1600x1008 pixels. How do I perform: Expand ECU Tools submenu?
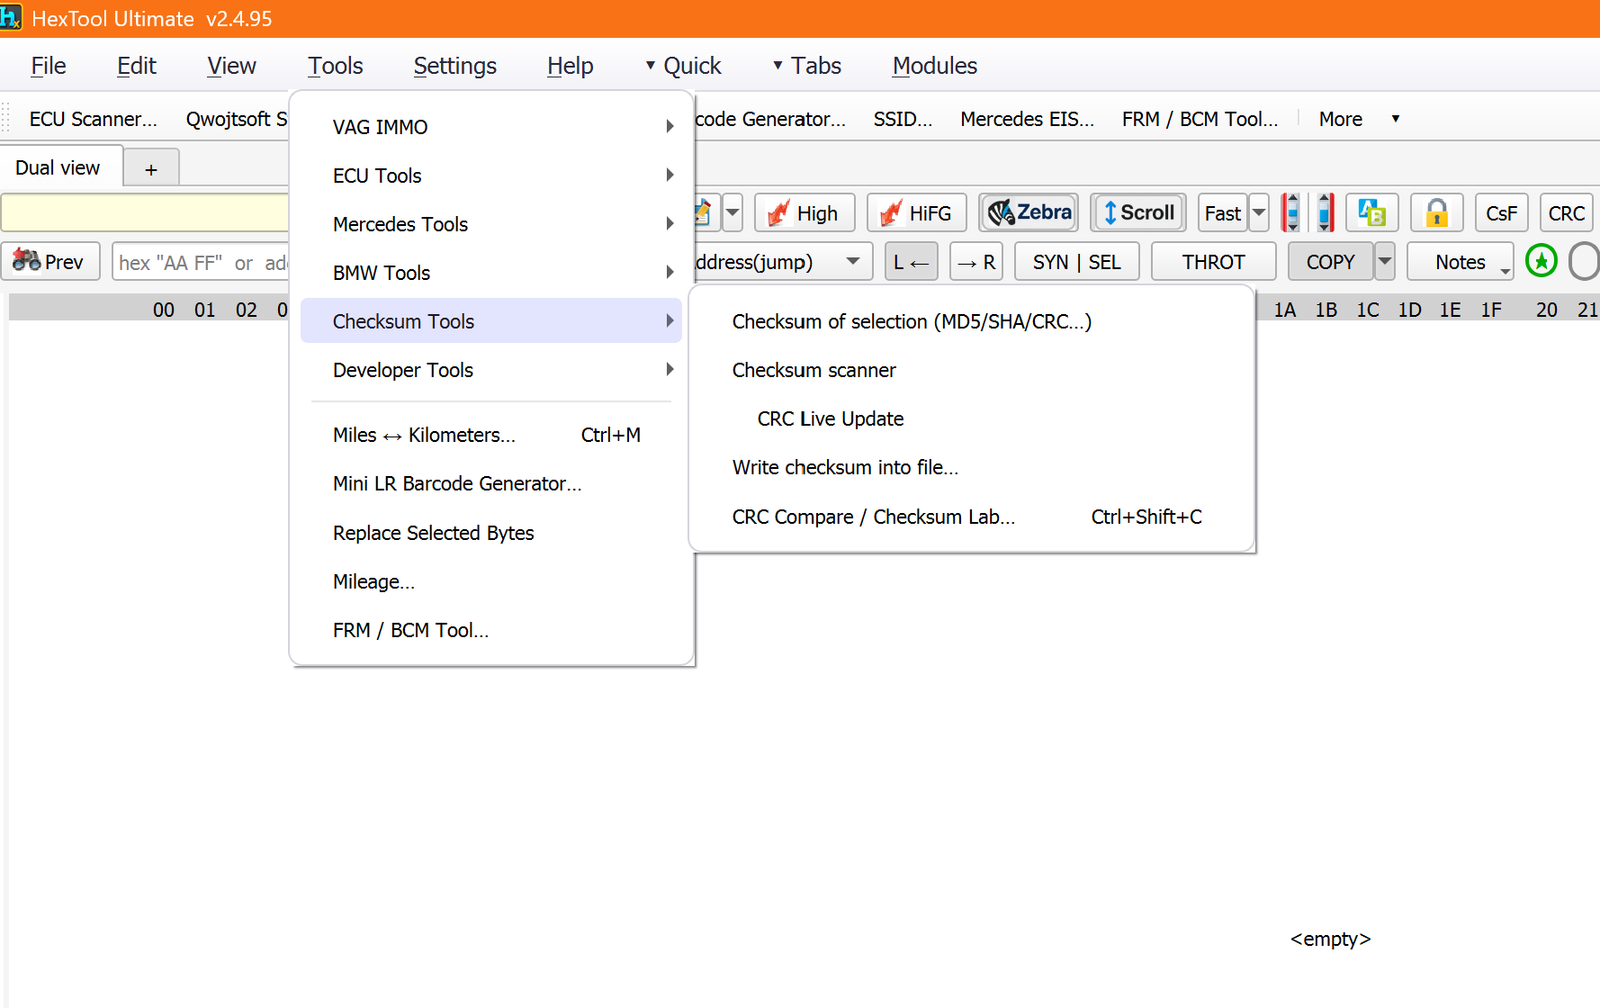491,176
